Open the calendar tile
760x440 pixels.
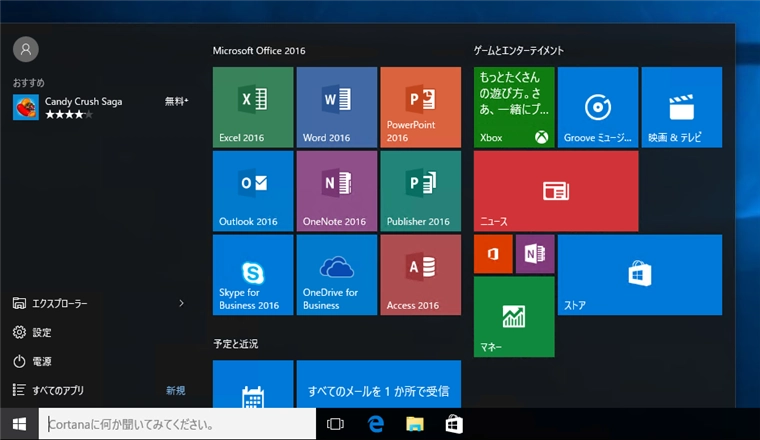click(253, 384)
